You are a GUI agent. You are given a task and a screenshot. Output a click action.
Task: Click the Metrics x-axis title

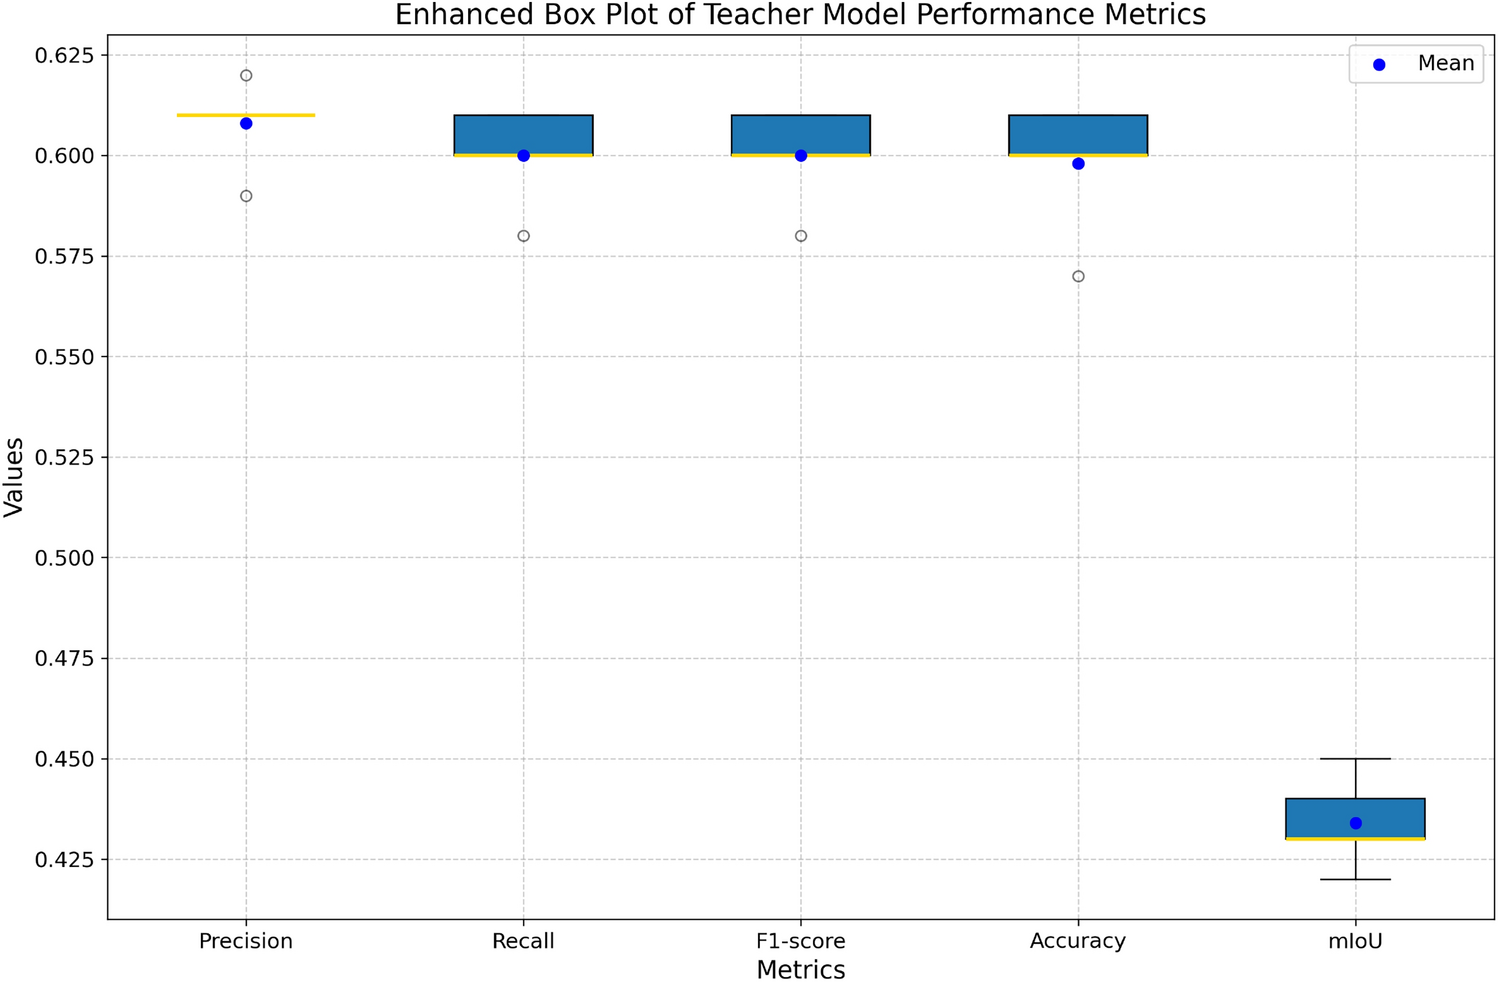coord(800,970)
